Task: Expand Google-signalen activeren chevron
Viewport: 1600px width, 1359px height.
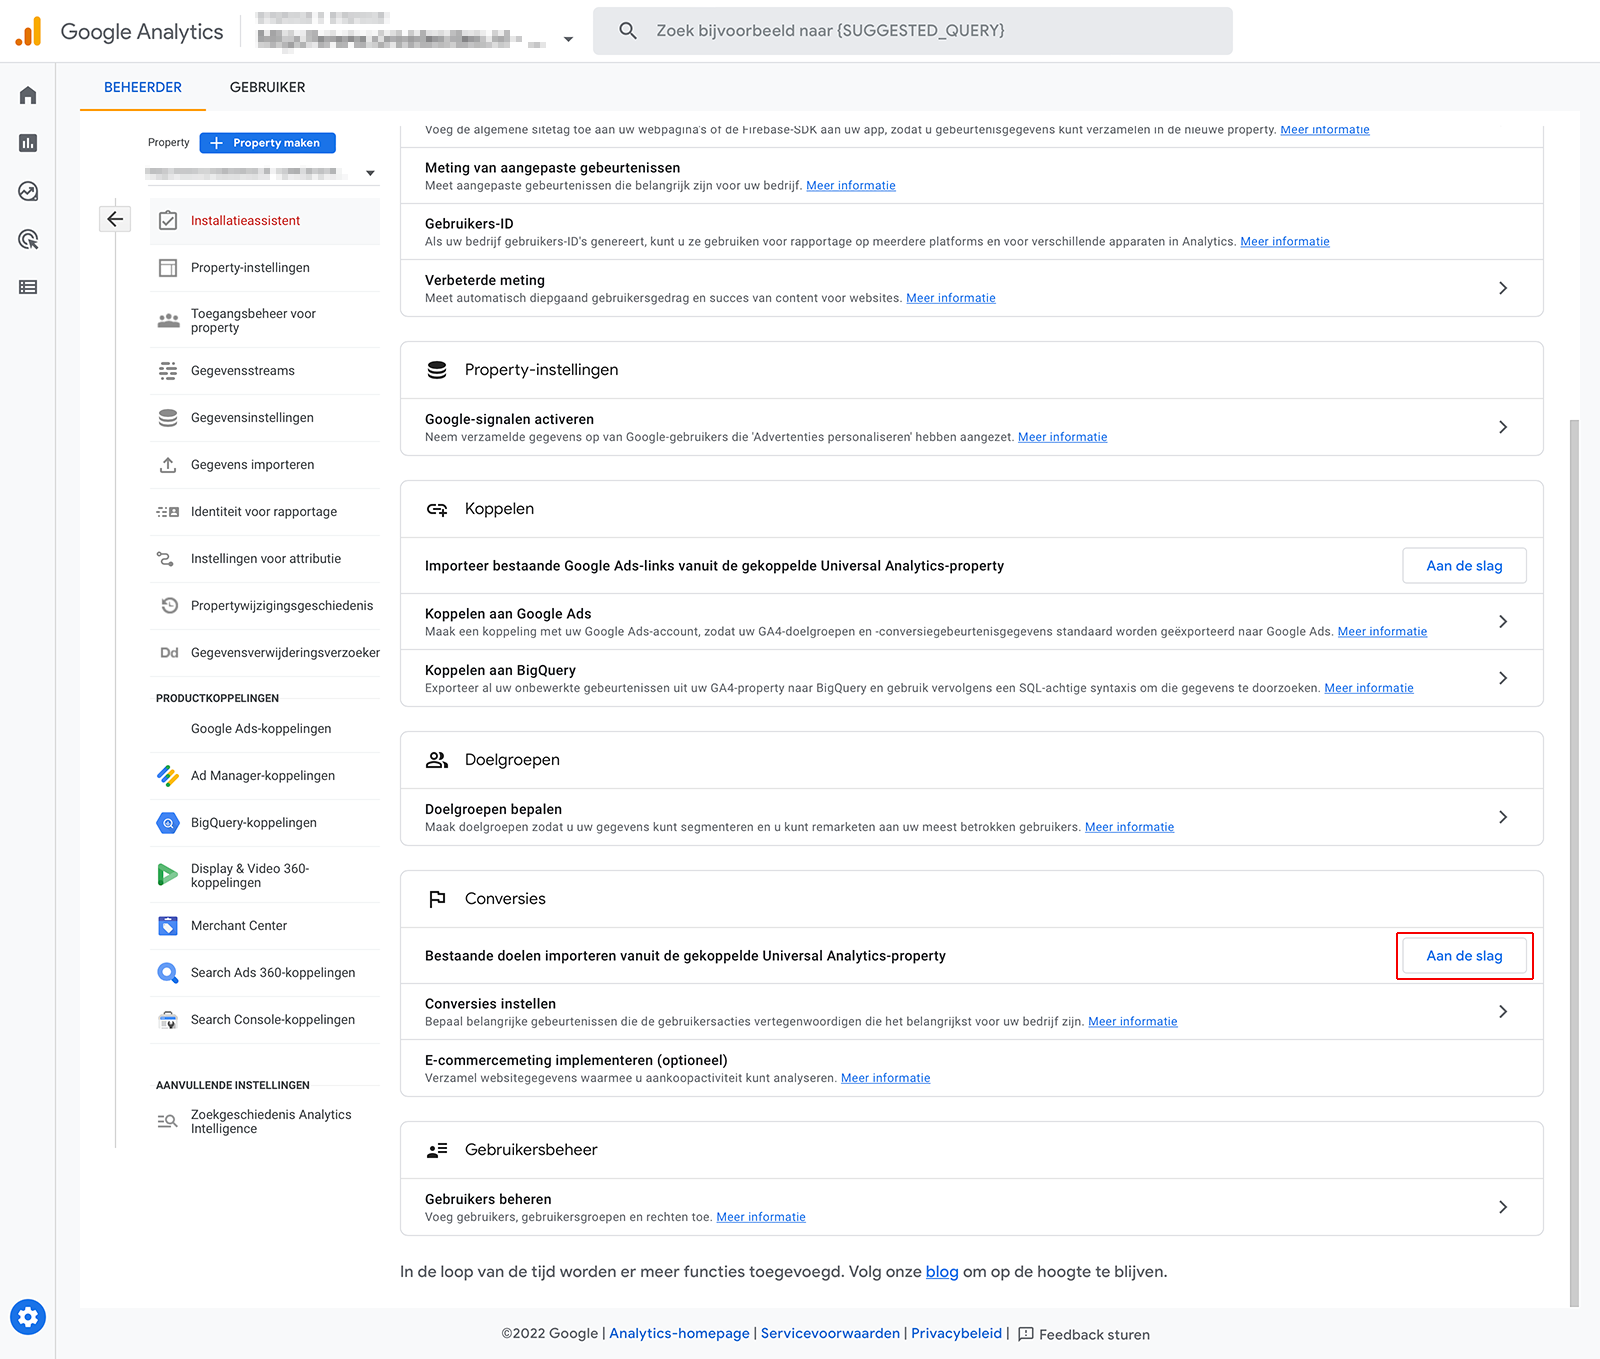Action: 1503,427
